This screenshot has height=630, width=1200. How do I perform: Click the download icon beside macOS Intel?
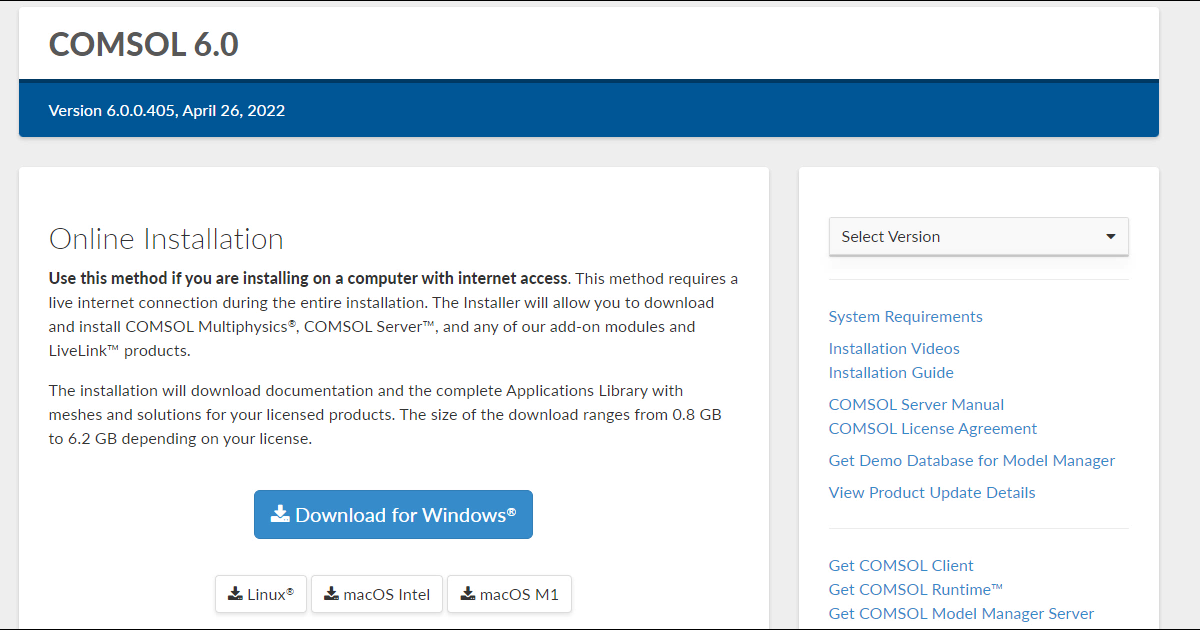(x=331, y=593)
